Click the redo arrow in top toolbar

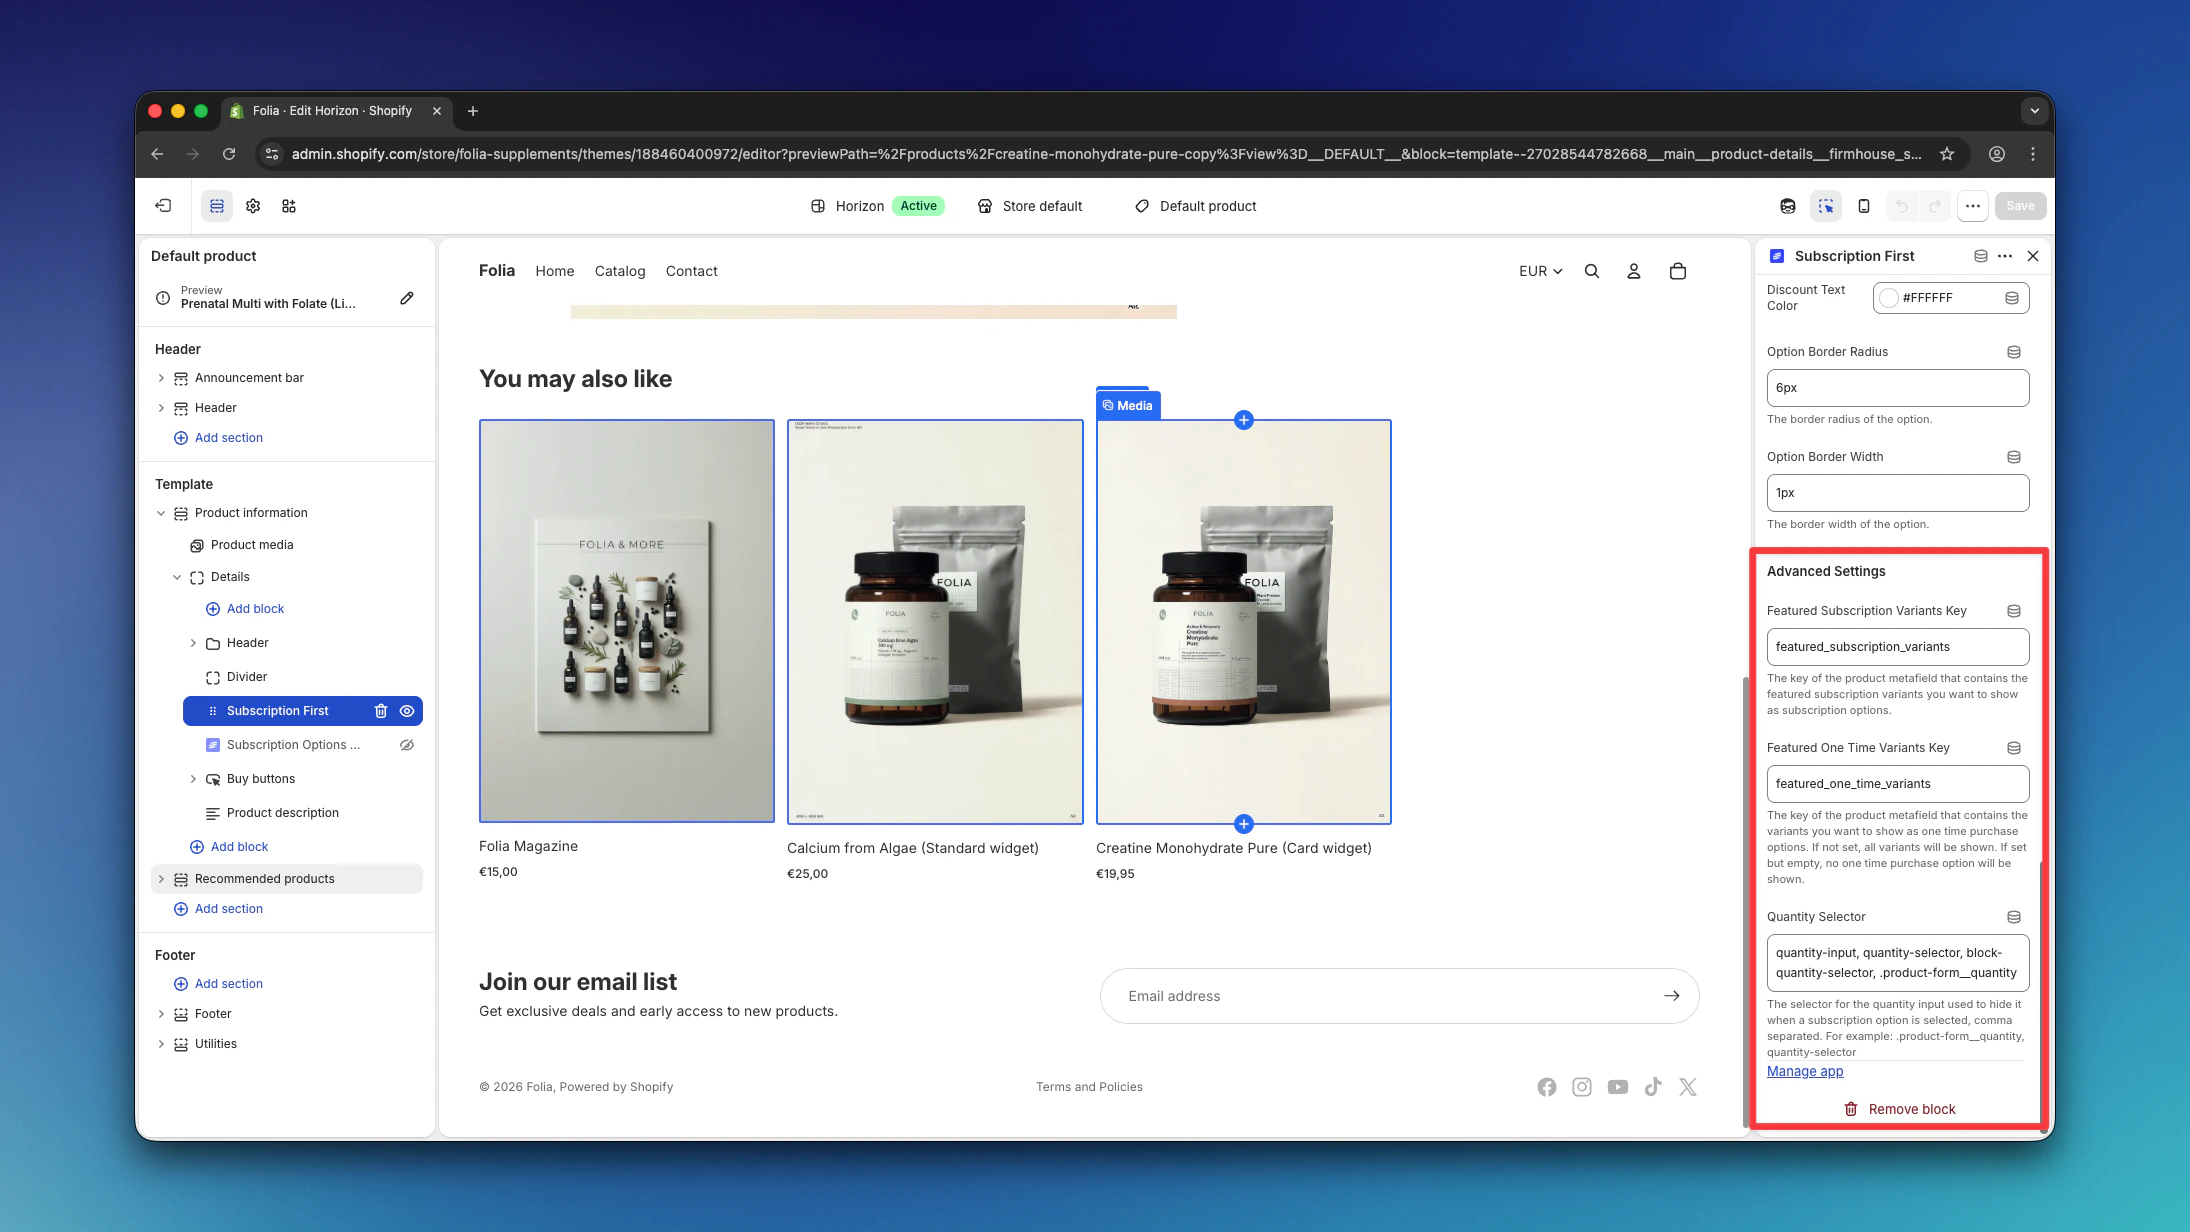click(x=1935, y=206)
